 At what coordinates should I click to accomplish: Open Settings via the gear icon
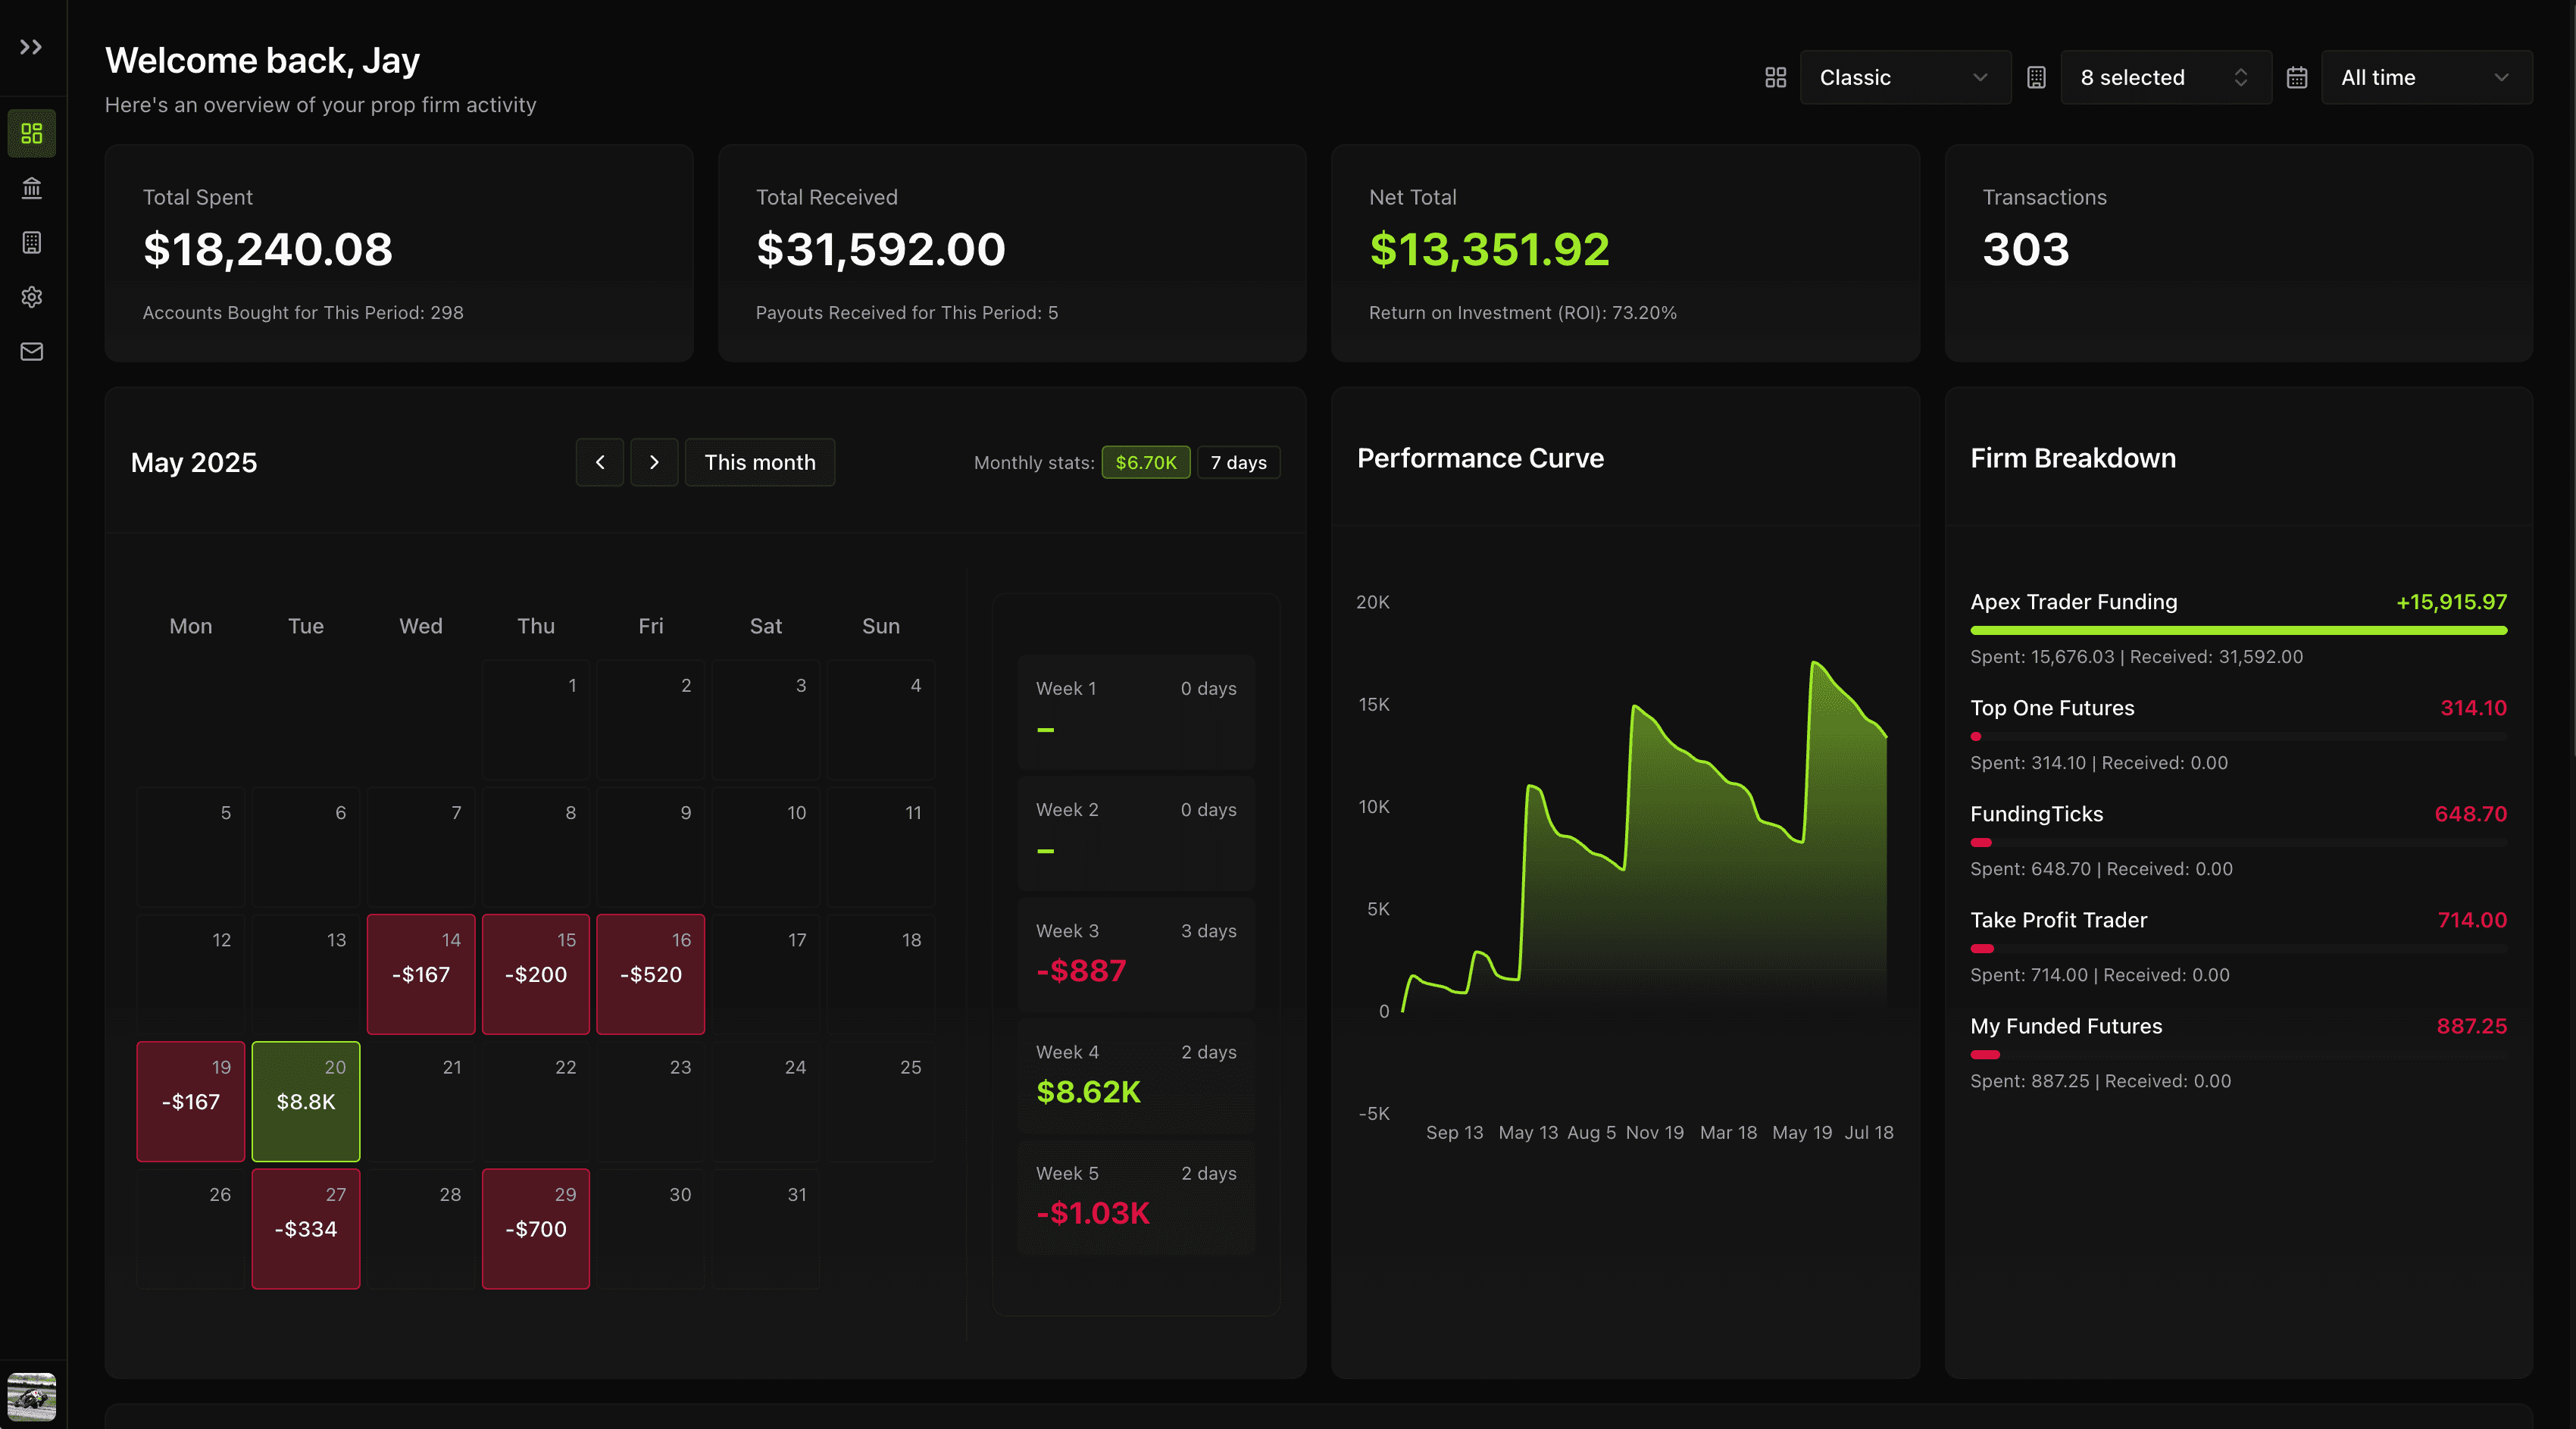click(x=31, y=297)
